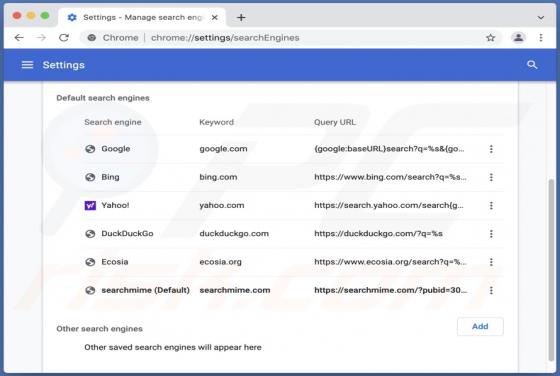
Task: Click the DuckDuckGo query URL text
Action: point(378,233)
